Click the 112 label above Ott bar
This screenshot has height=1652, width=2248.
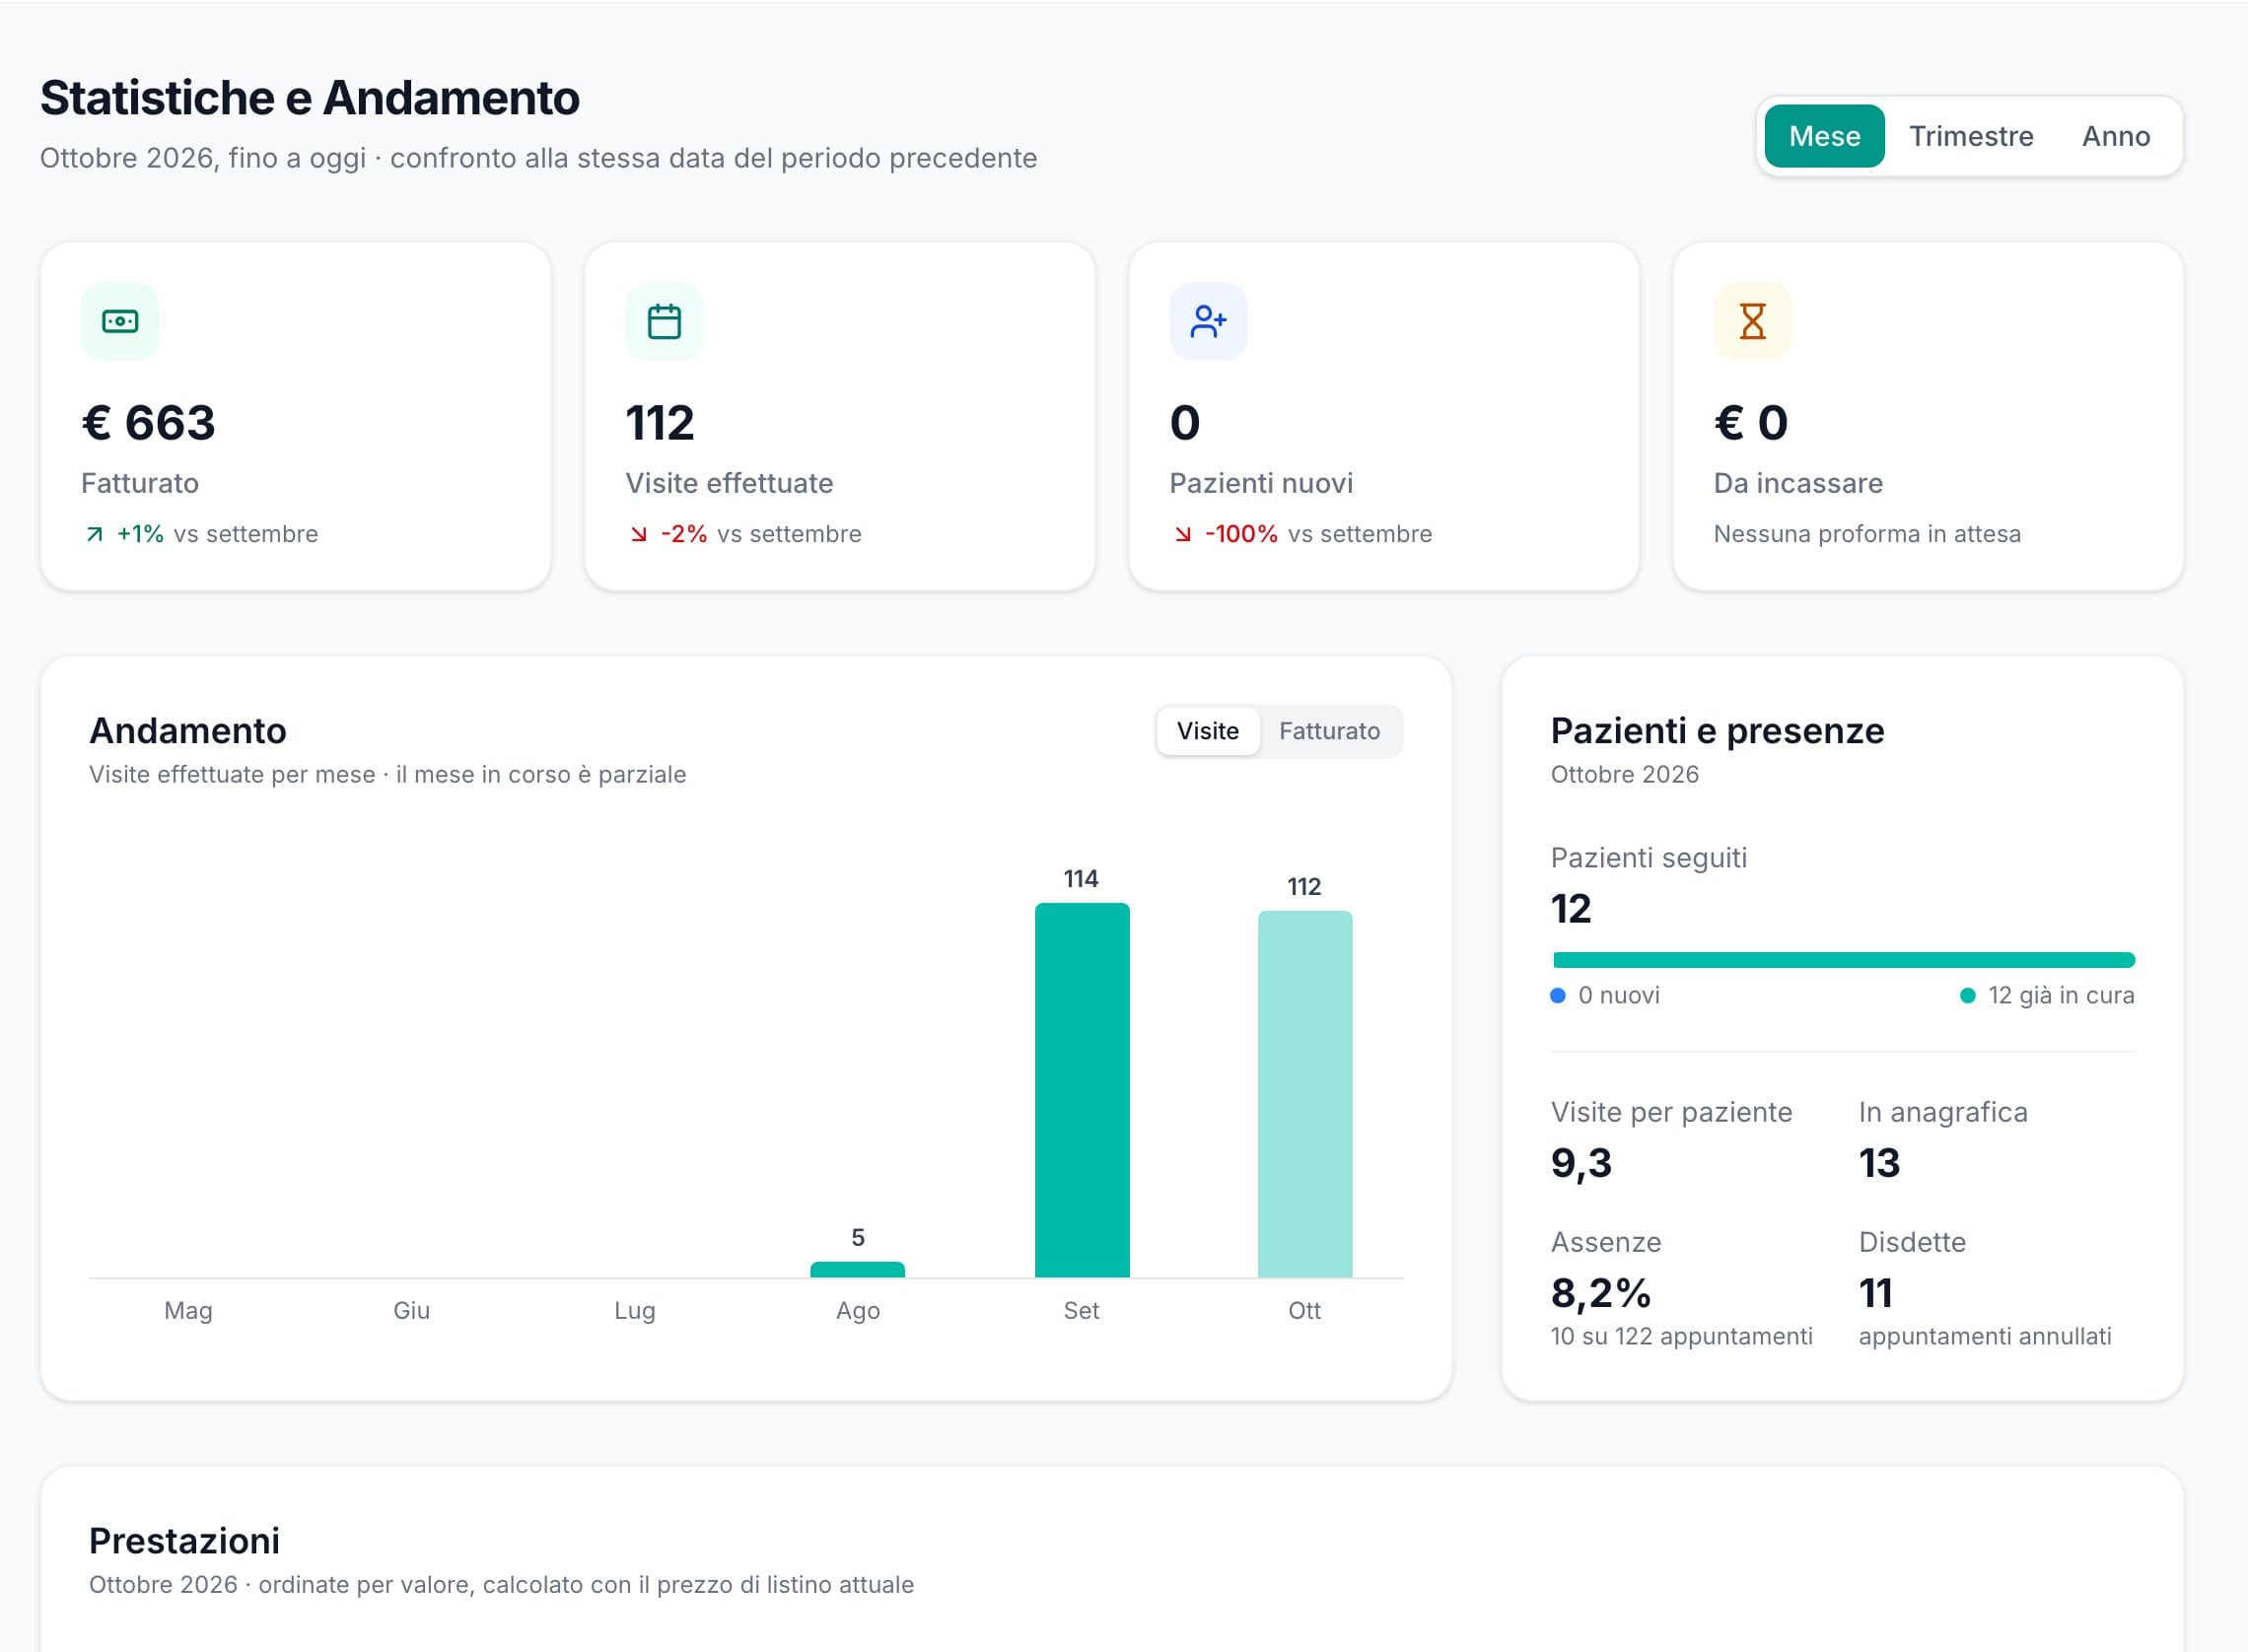(x=1304, y=887)
